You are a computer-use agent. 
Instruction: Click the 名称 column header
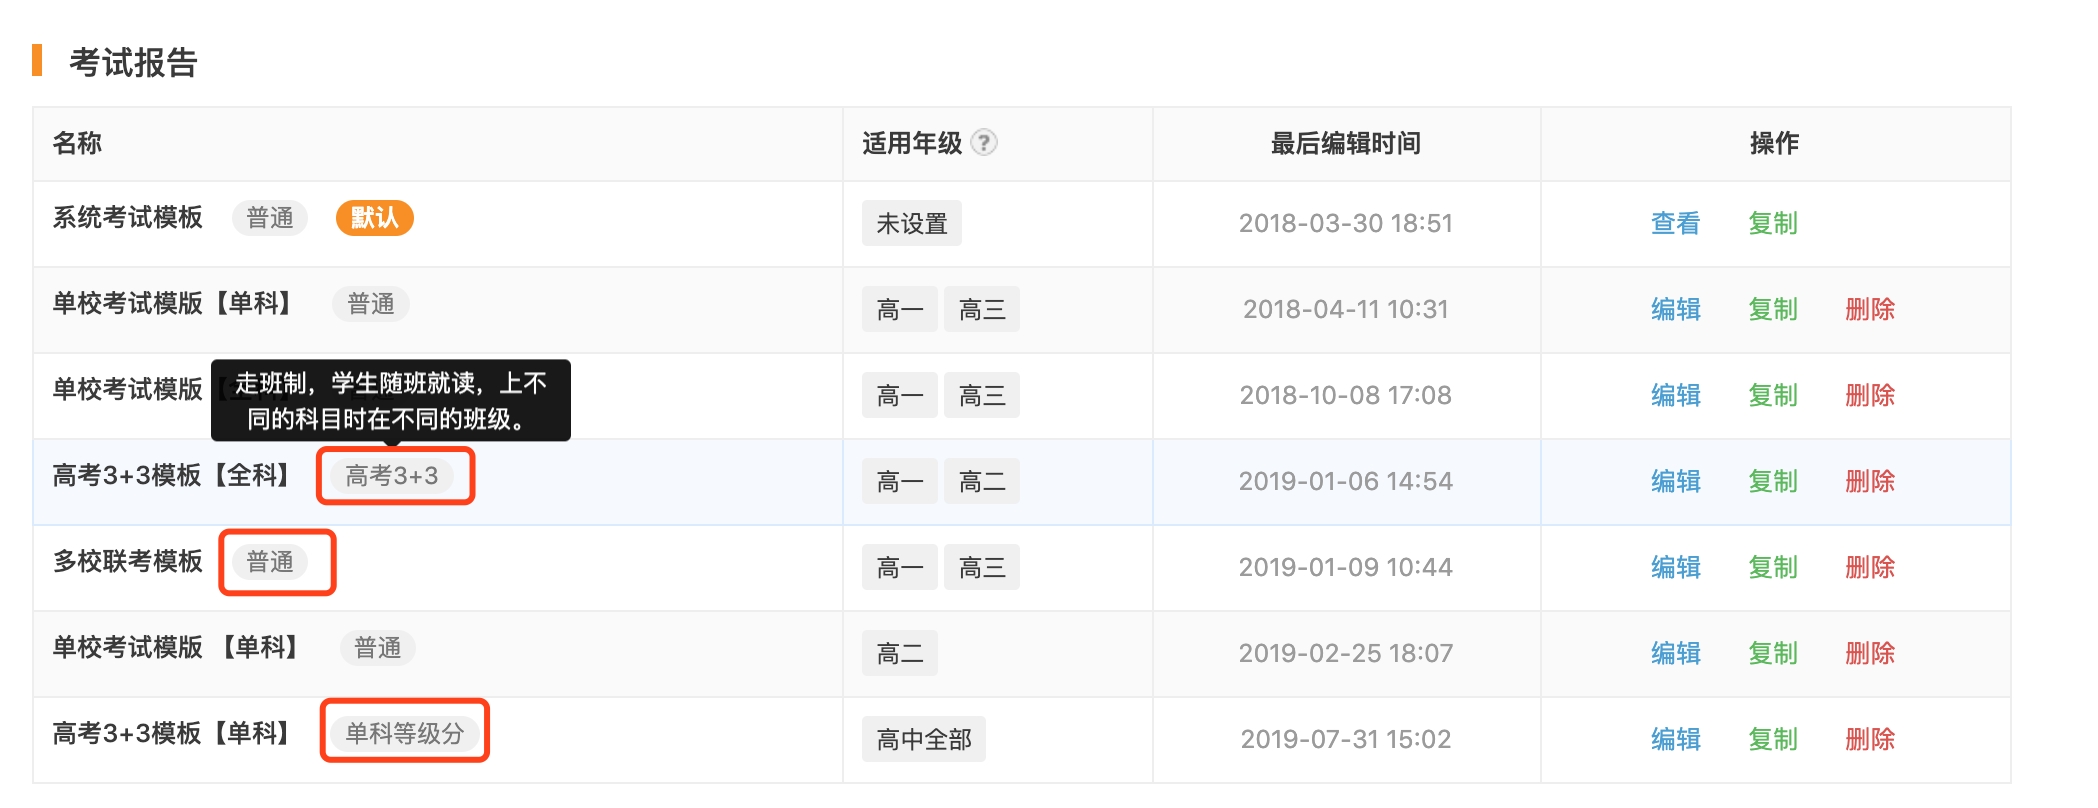pos(76,143)
